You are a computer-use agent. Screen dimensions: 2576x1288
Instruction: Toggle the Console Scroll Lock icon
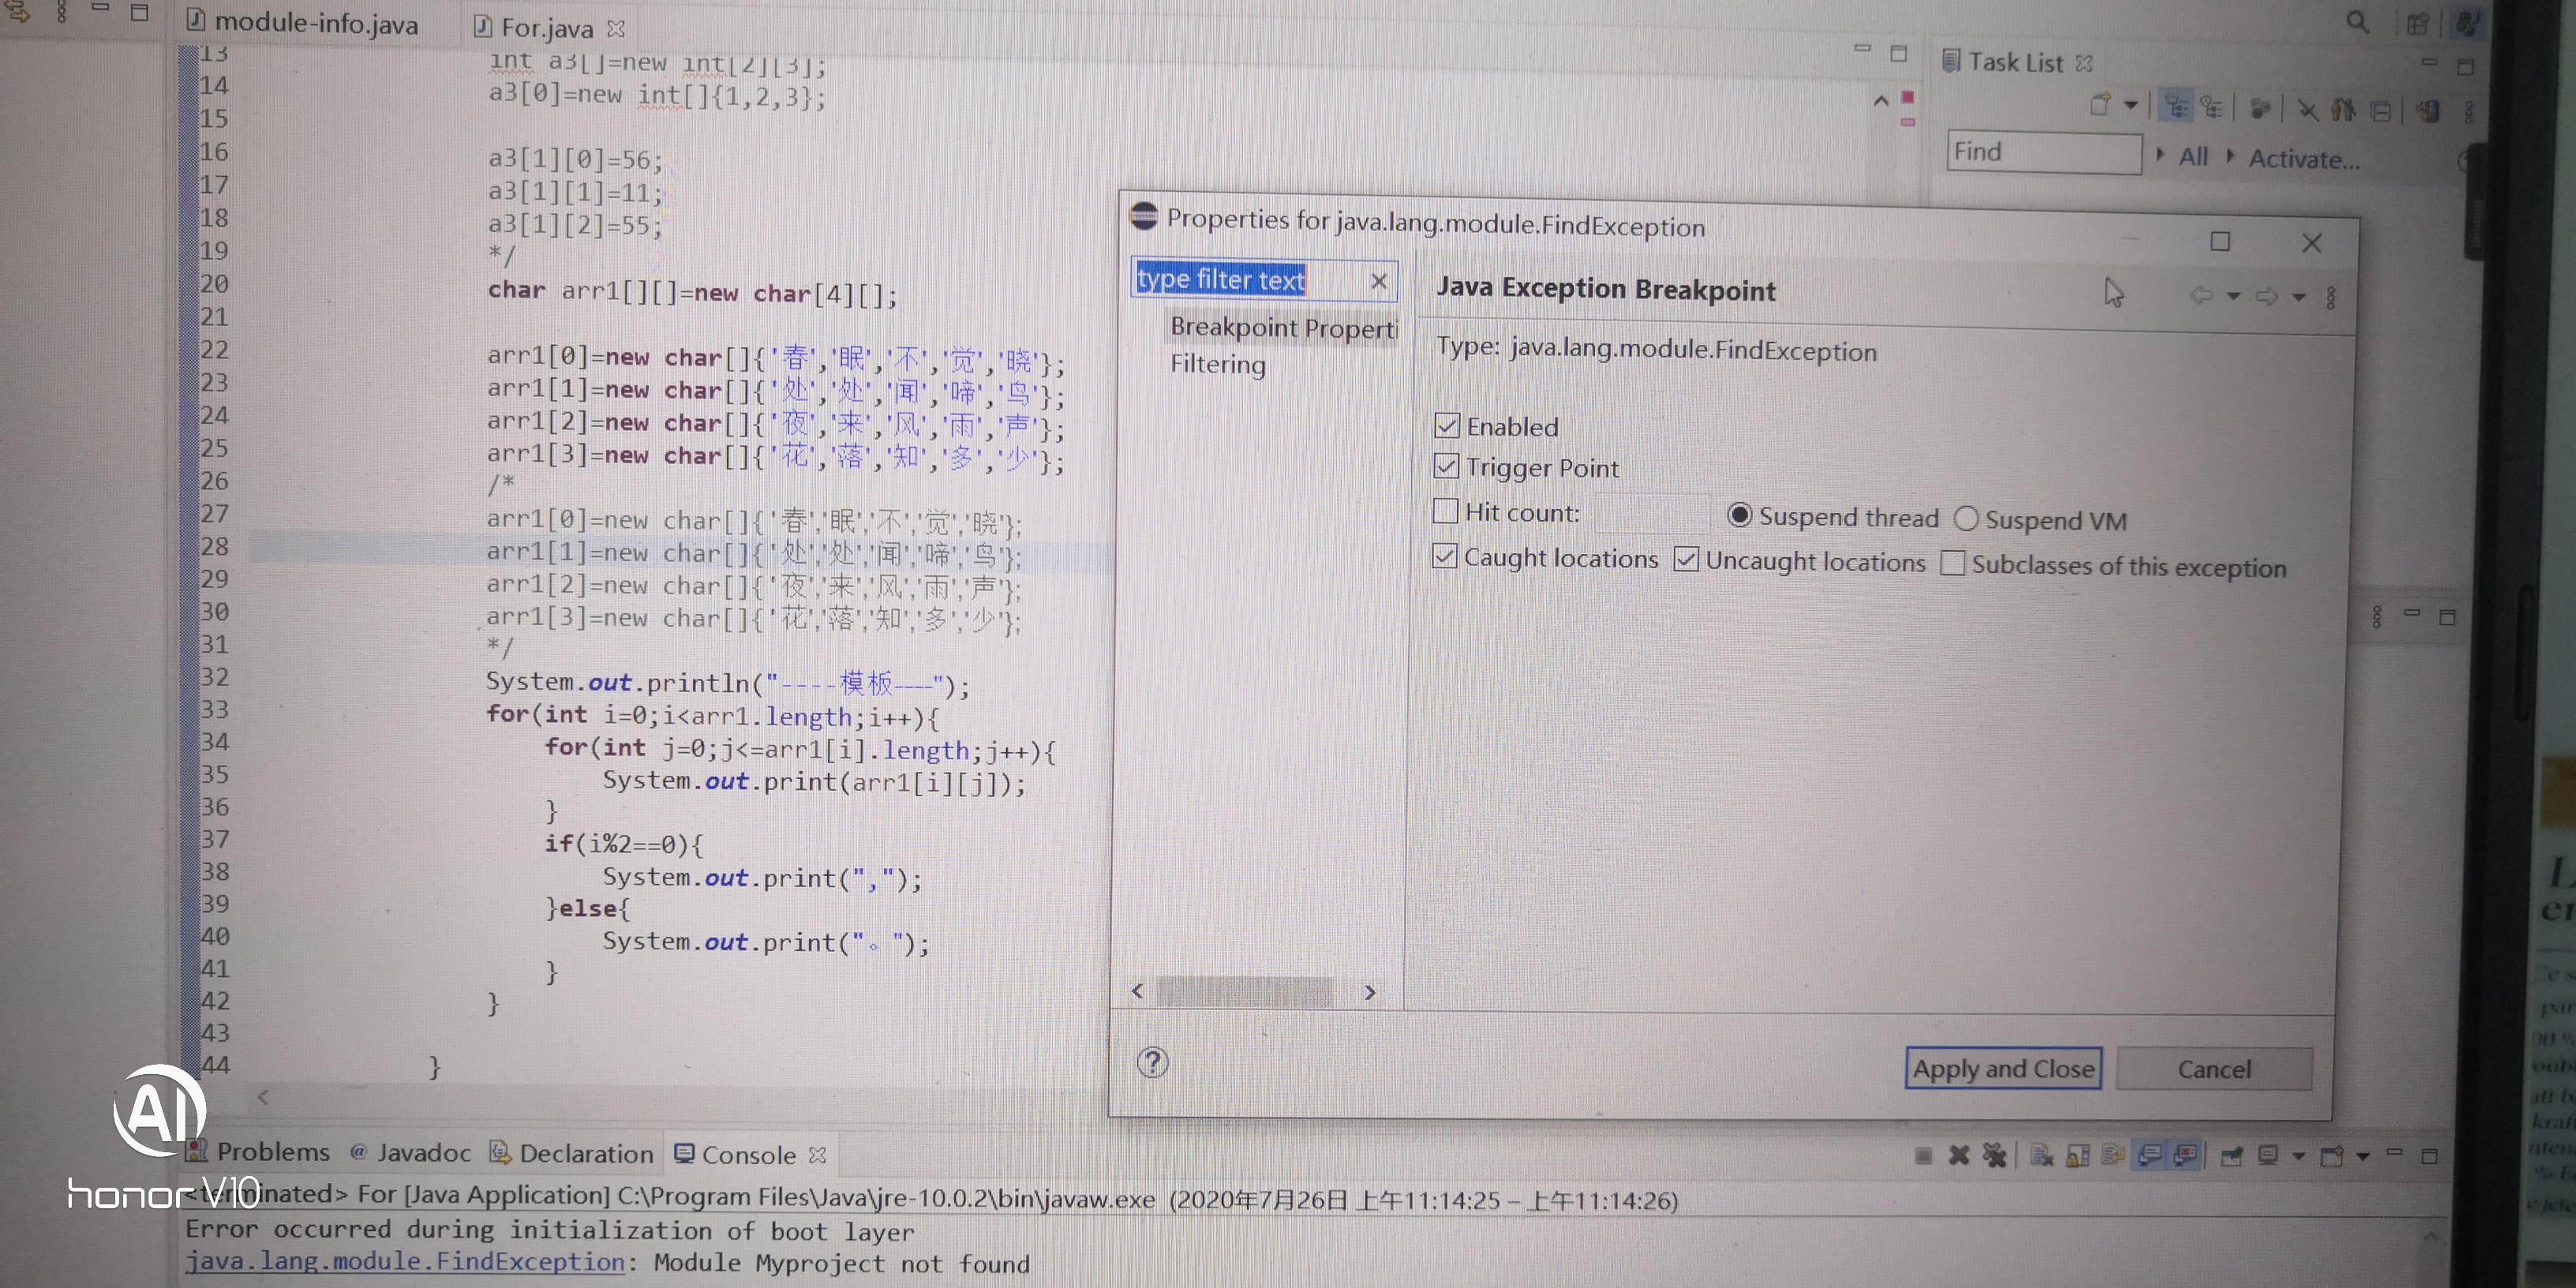(x=2078, y=1156)
